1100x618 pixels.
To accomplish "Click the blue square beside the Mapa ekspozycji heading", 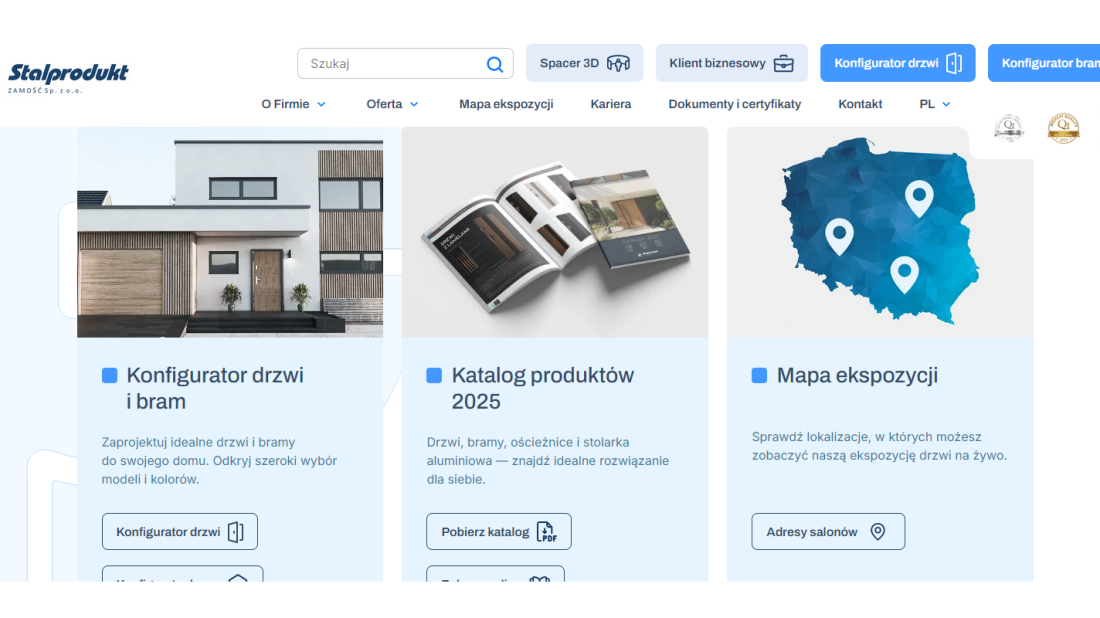I will [759, 375].
